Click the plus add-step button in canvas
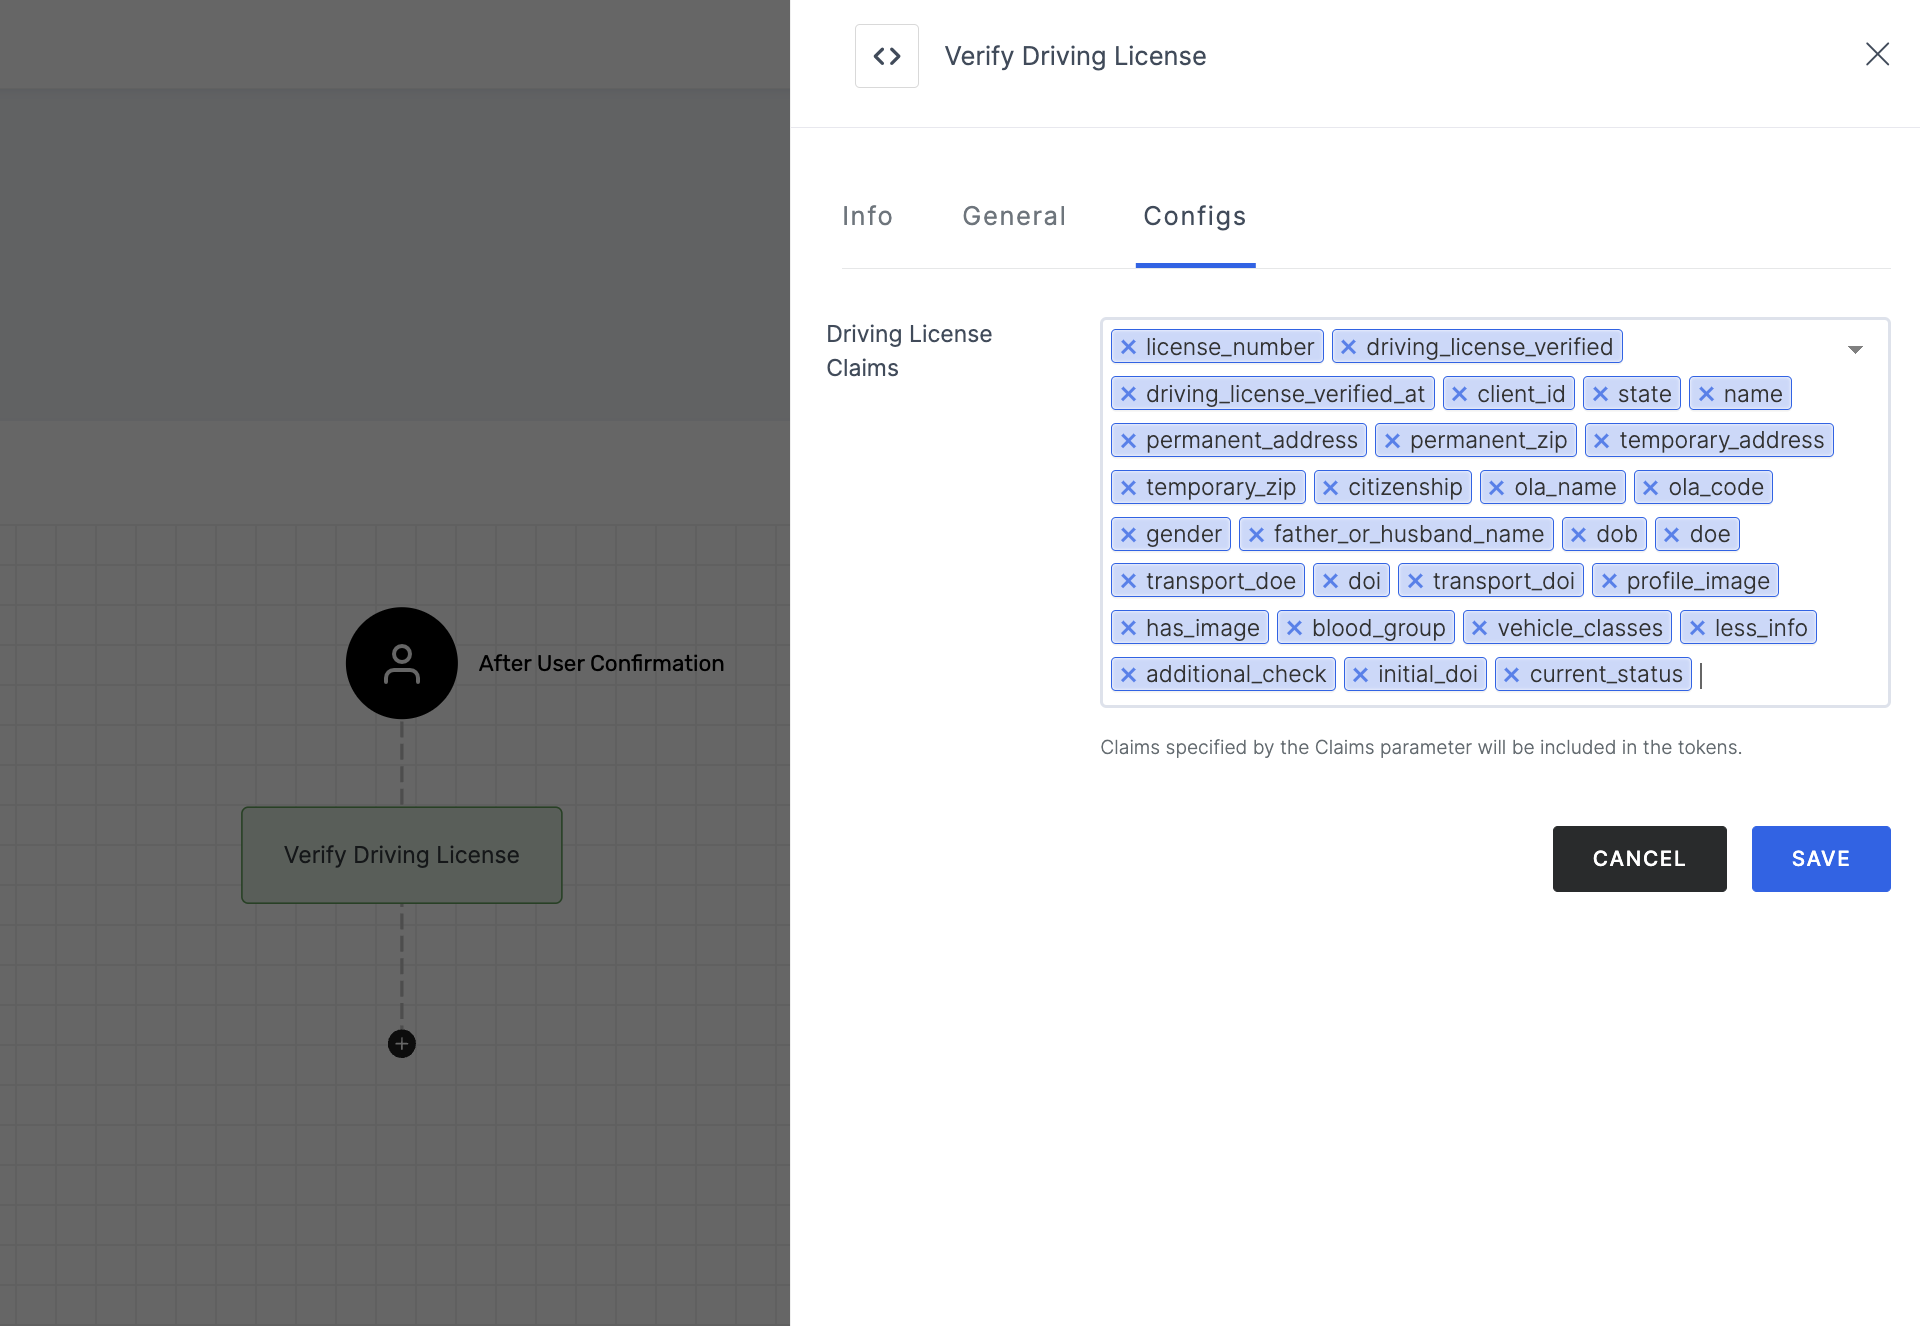Image resolution: width=1920 pixels, height=1326 pixels. pos(402,1044)
